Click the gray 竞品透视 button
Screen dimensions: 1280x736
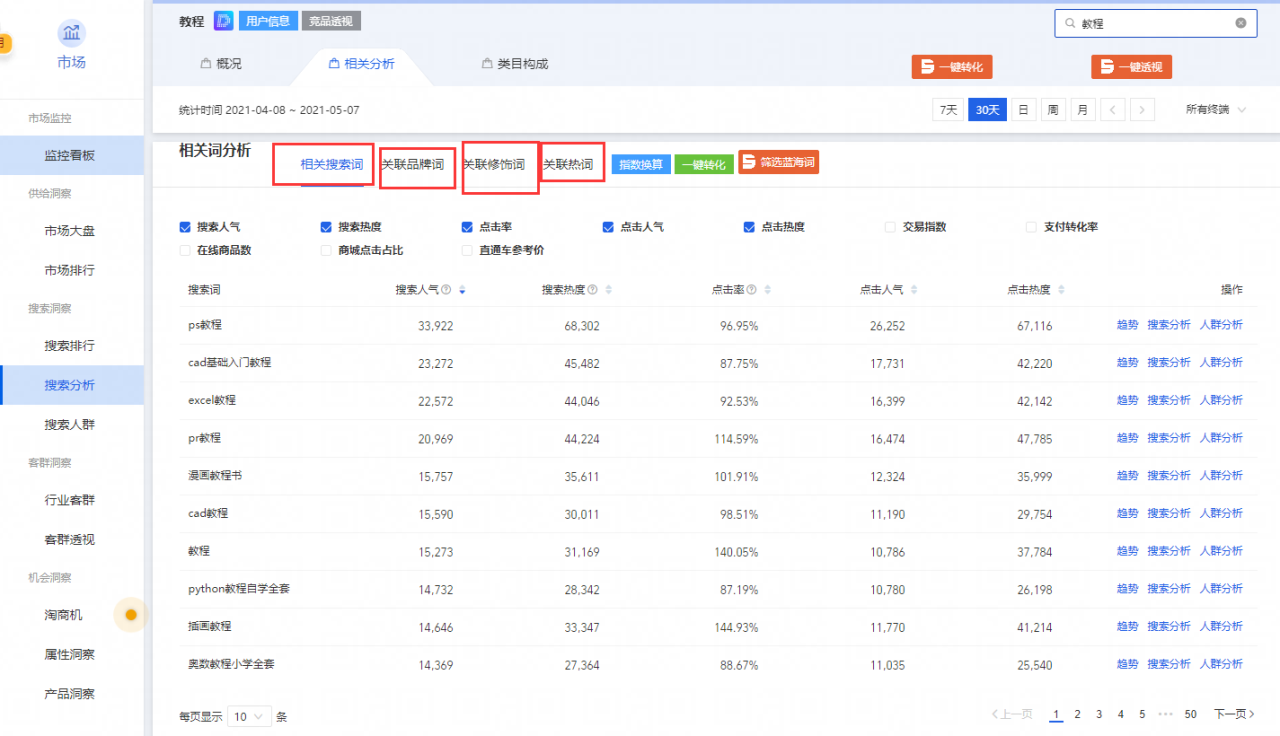[x=331, y=20]
